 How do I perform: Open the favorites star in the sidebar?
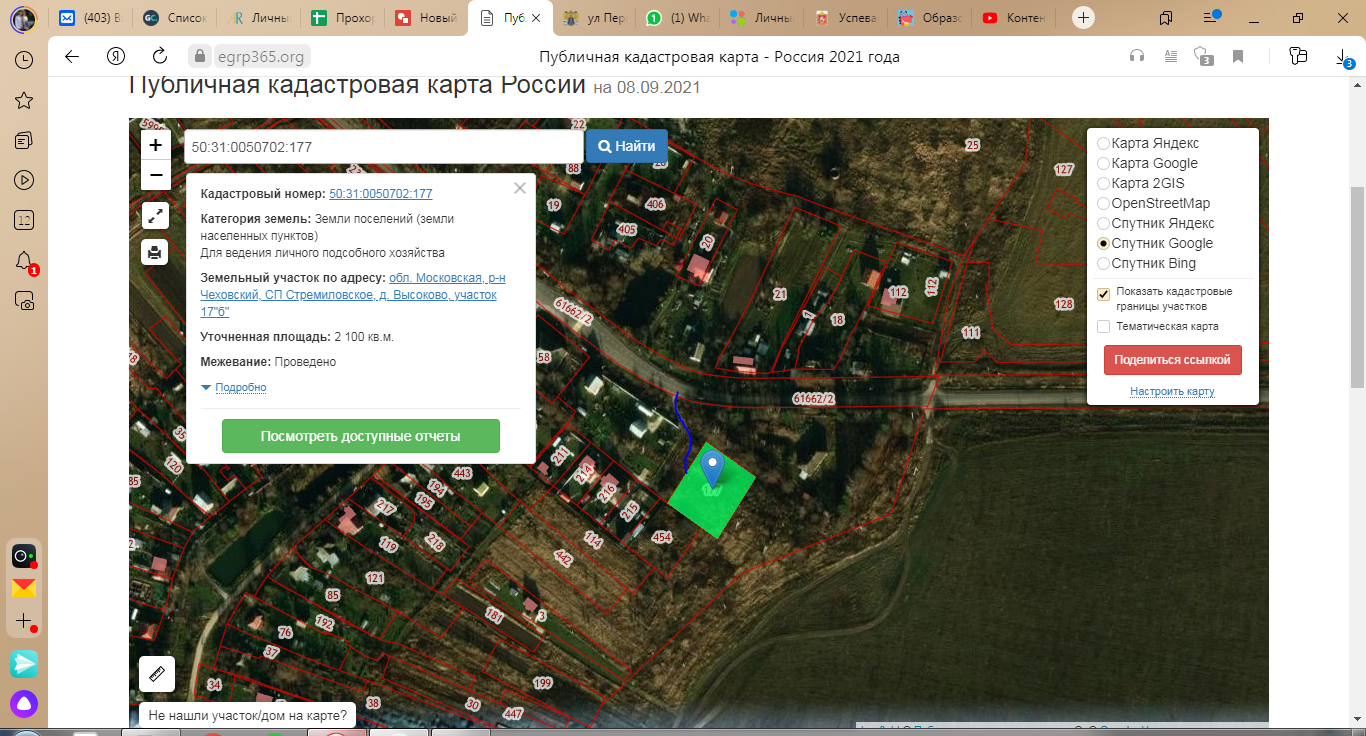coord(24,100)
